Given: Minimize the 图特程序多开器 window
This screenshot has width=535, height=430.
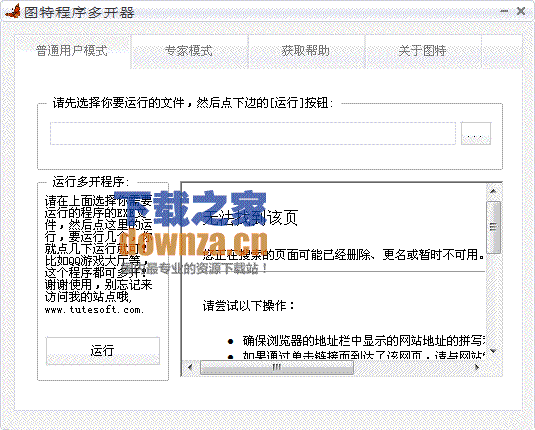Looking at the screenshot, I should coord(504,11).
